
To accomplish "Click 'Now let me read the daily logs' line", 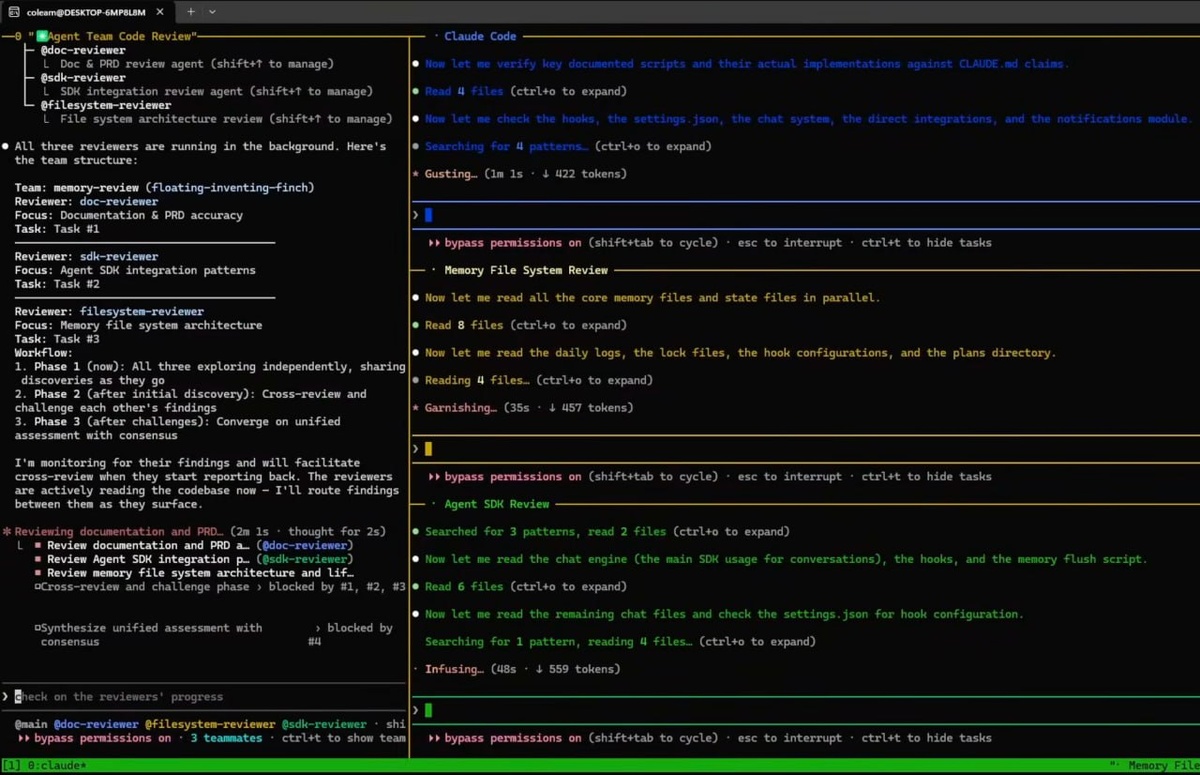I will (740, 353).
